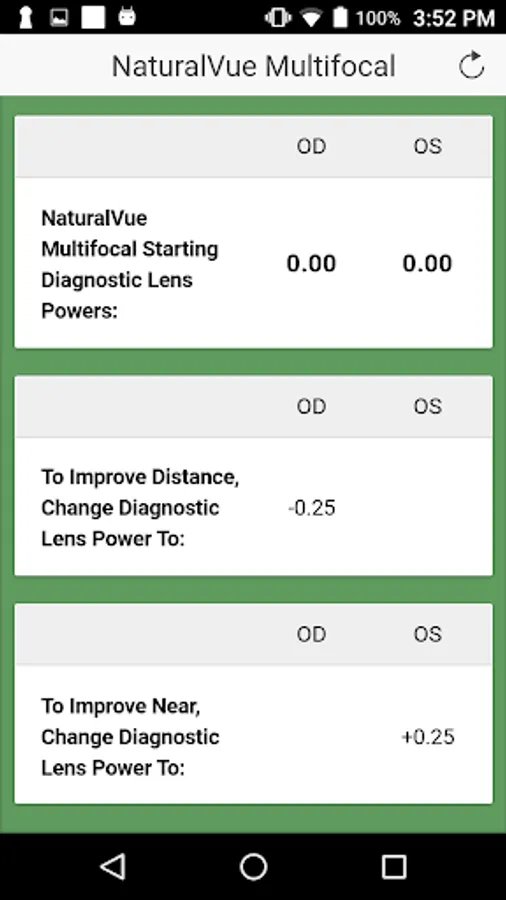Image resolution: width=506 pixels, height=900 pixels.
Task: Tap the keyhole notification icon
Action: coord(25,18)
